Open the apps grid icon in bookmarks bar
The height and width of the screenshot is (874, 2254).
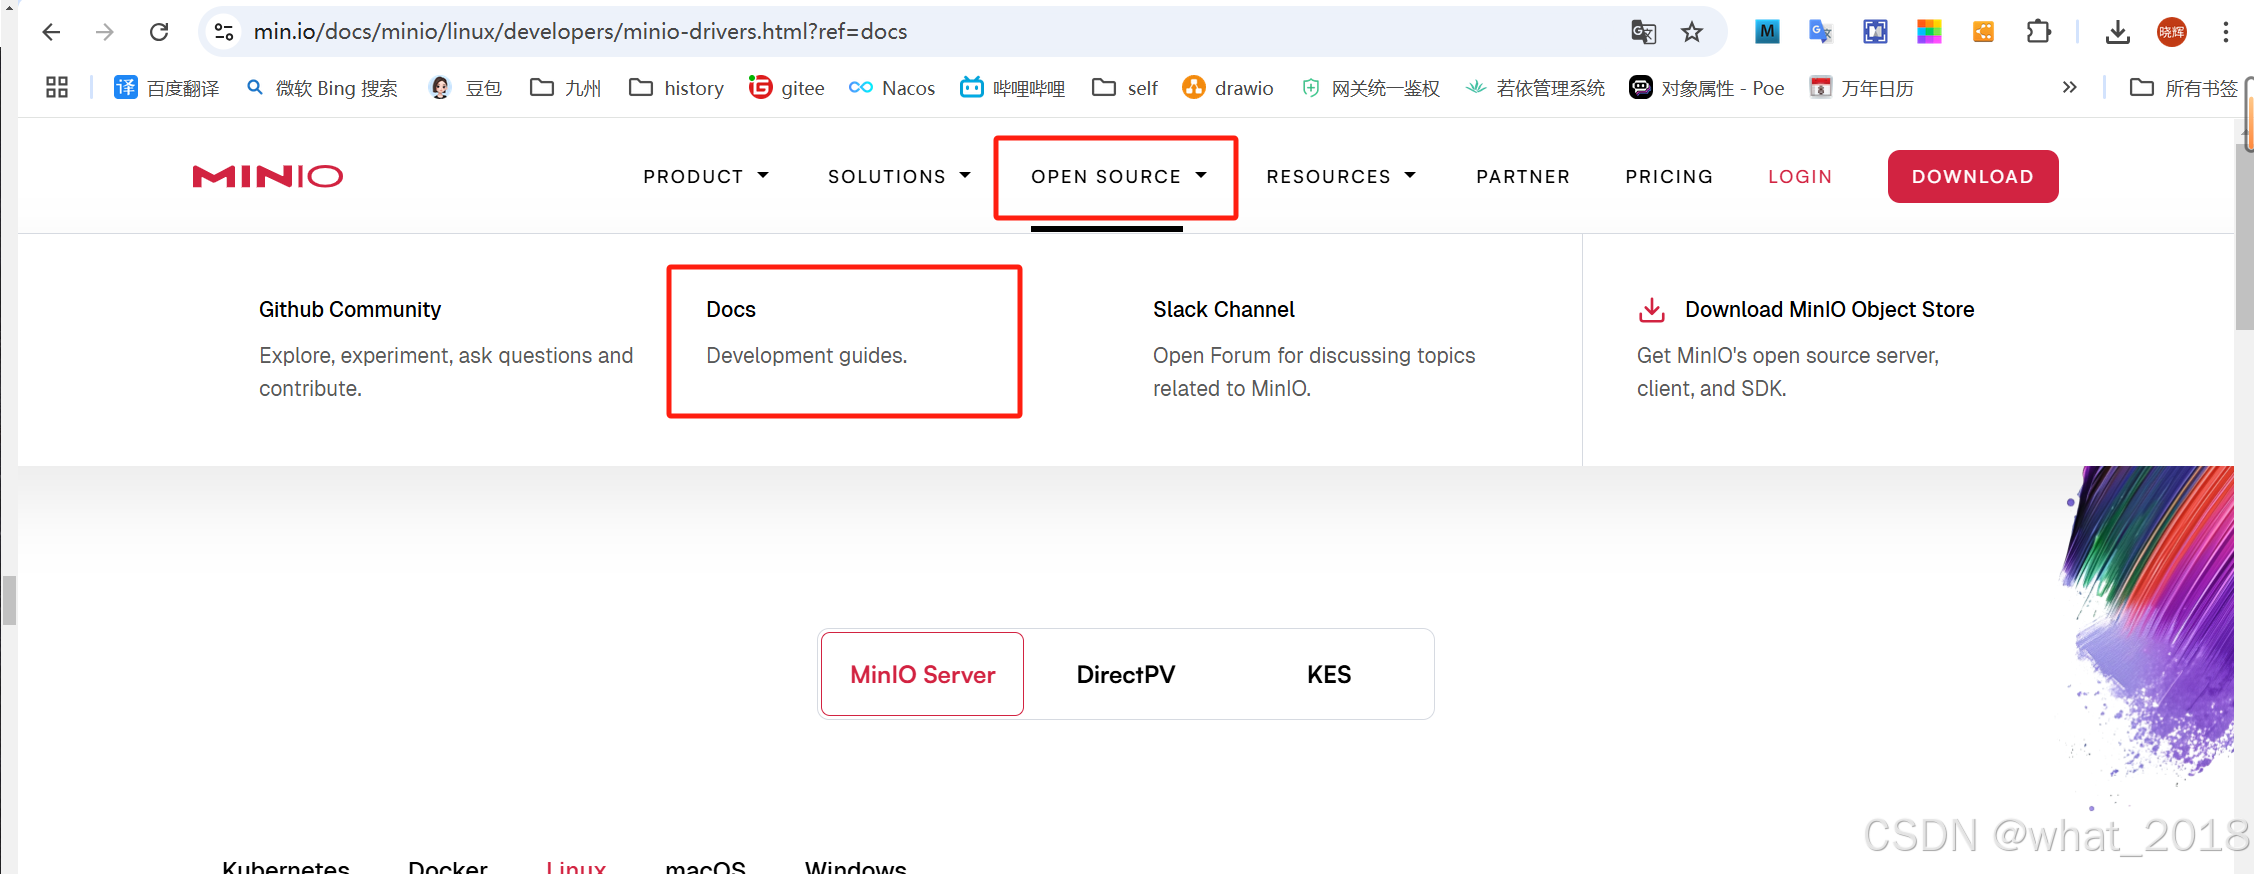click(57, 88)
